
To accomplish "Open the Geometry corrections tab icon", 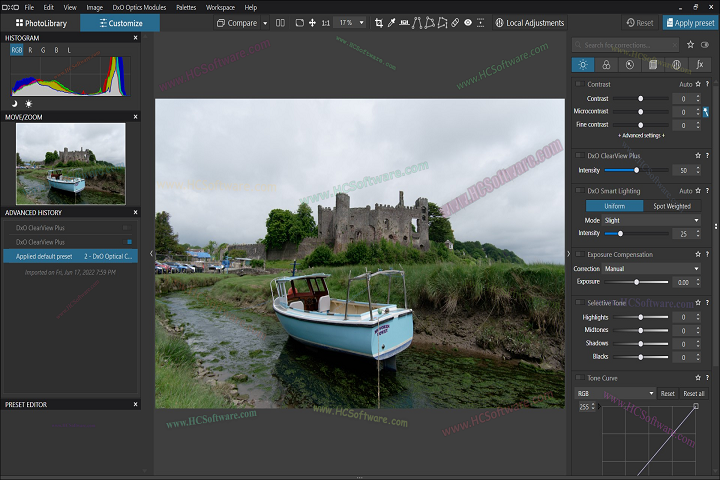I will click(653, 65).
